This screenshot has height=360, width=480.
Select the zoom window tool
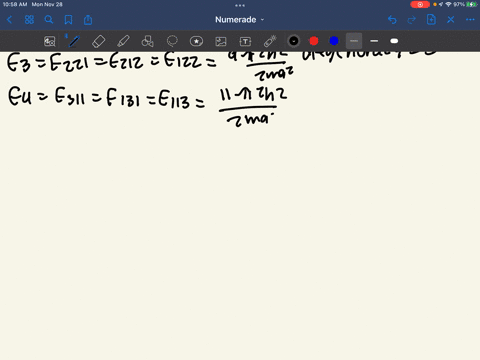click(50, 41)
